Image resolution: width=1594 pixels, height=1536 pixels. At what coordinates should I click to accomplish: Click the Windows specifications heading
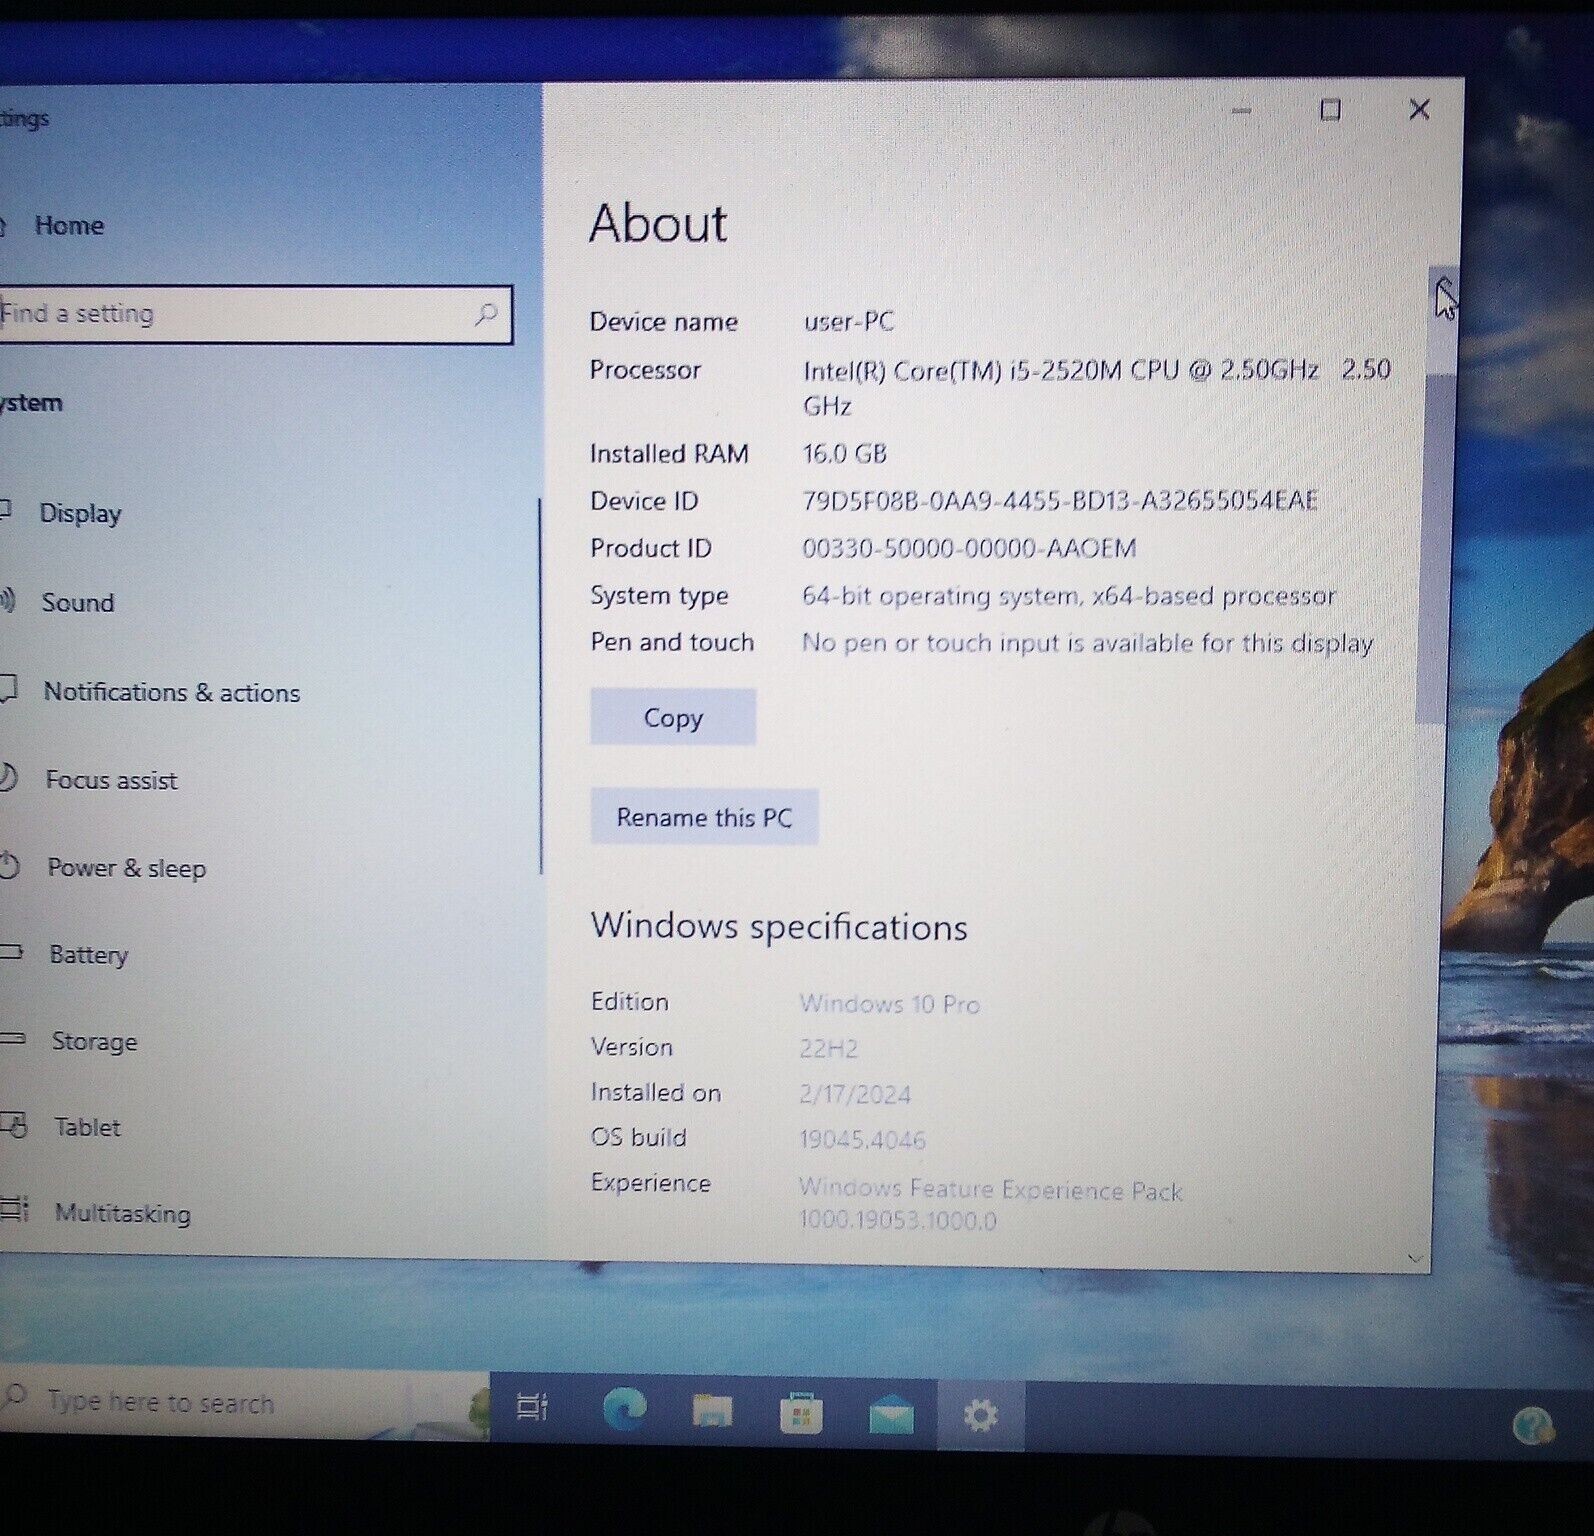click(x=779, y=927)
